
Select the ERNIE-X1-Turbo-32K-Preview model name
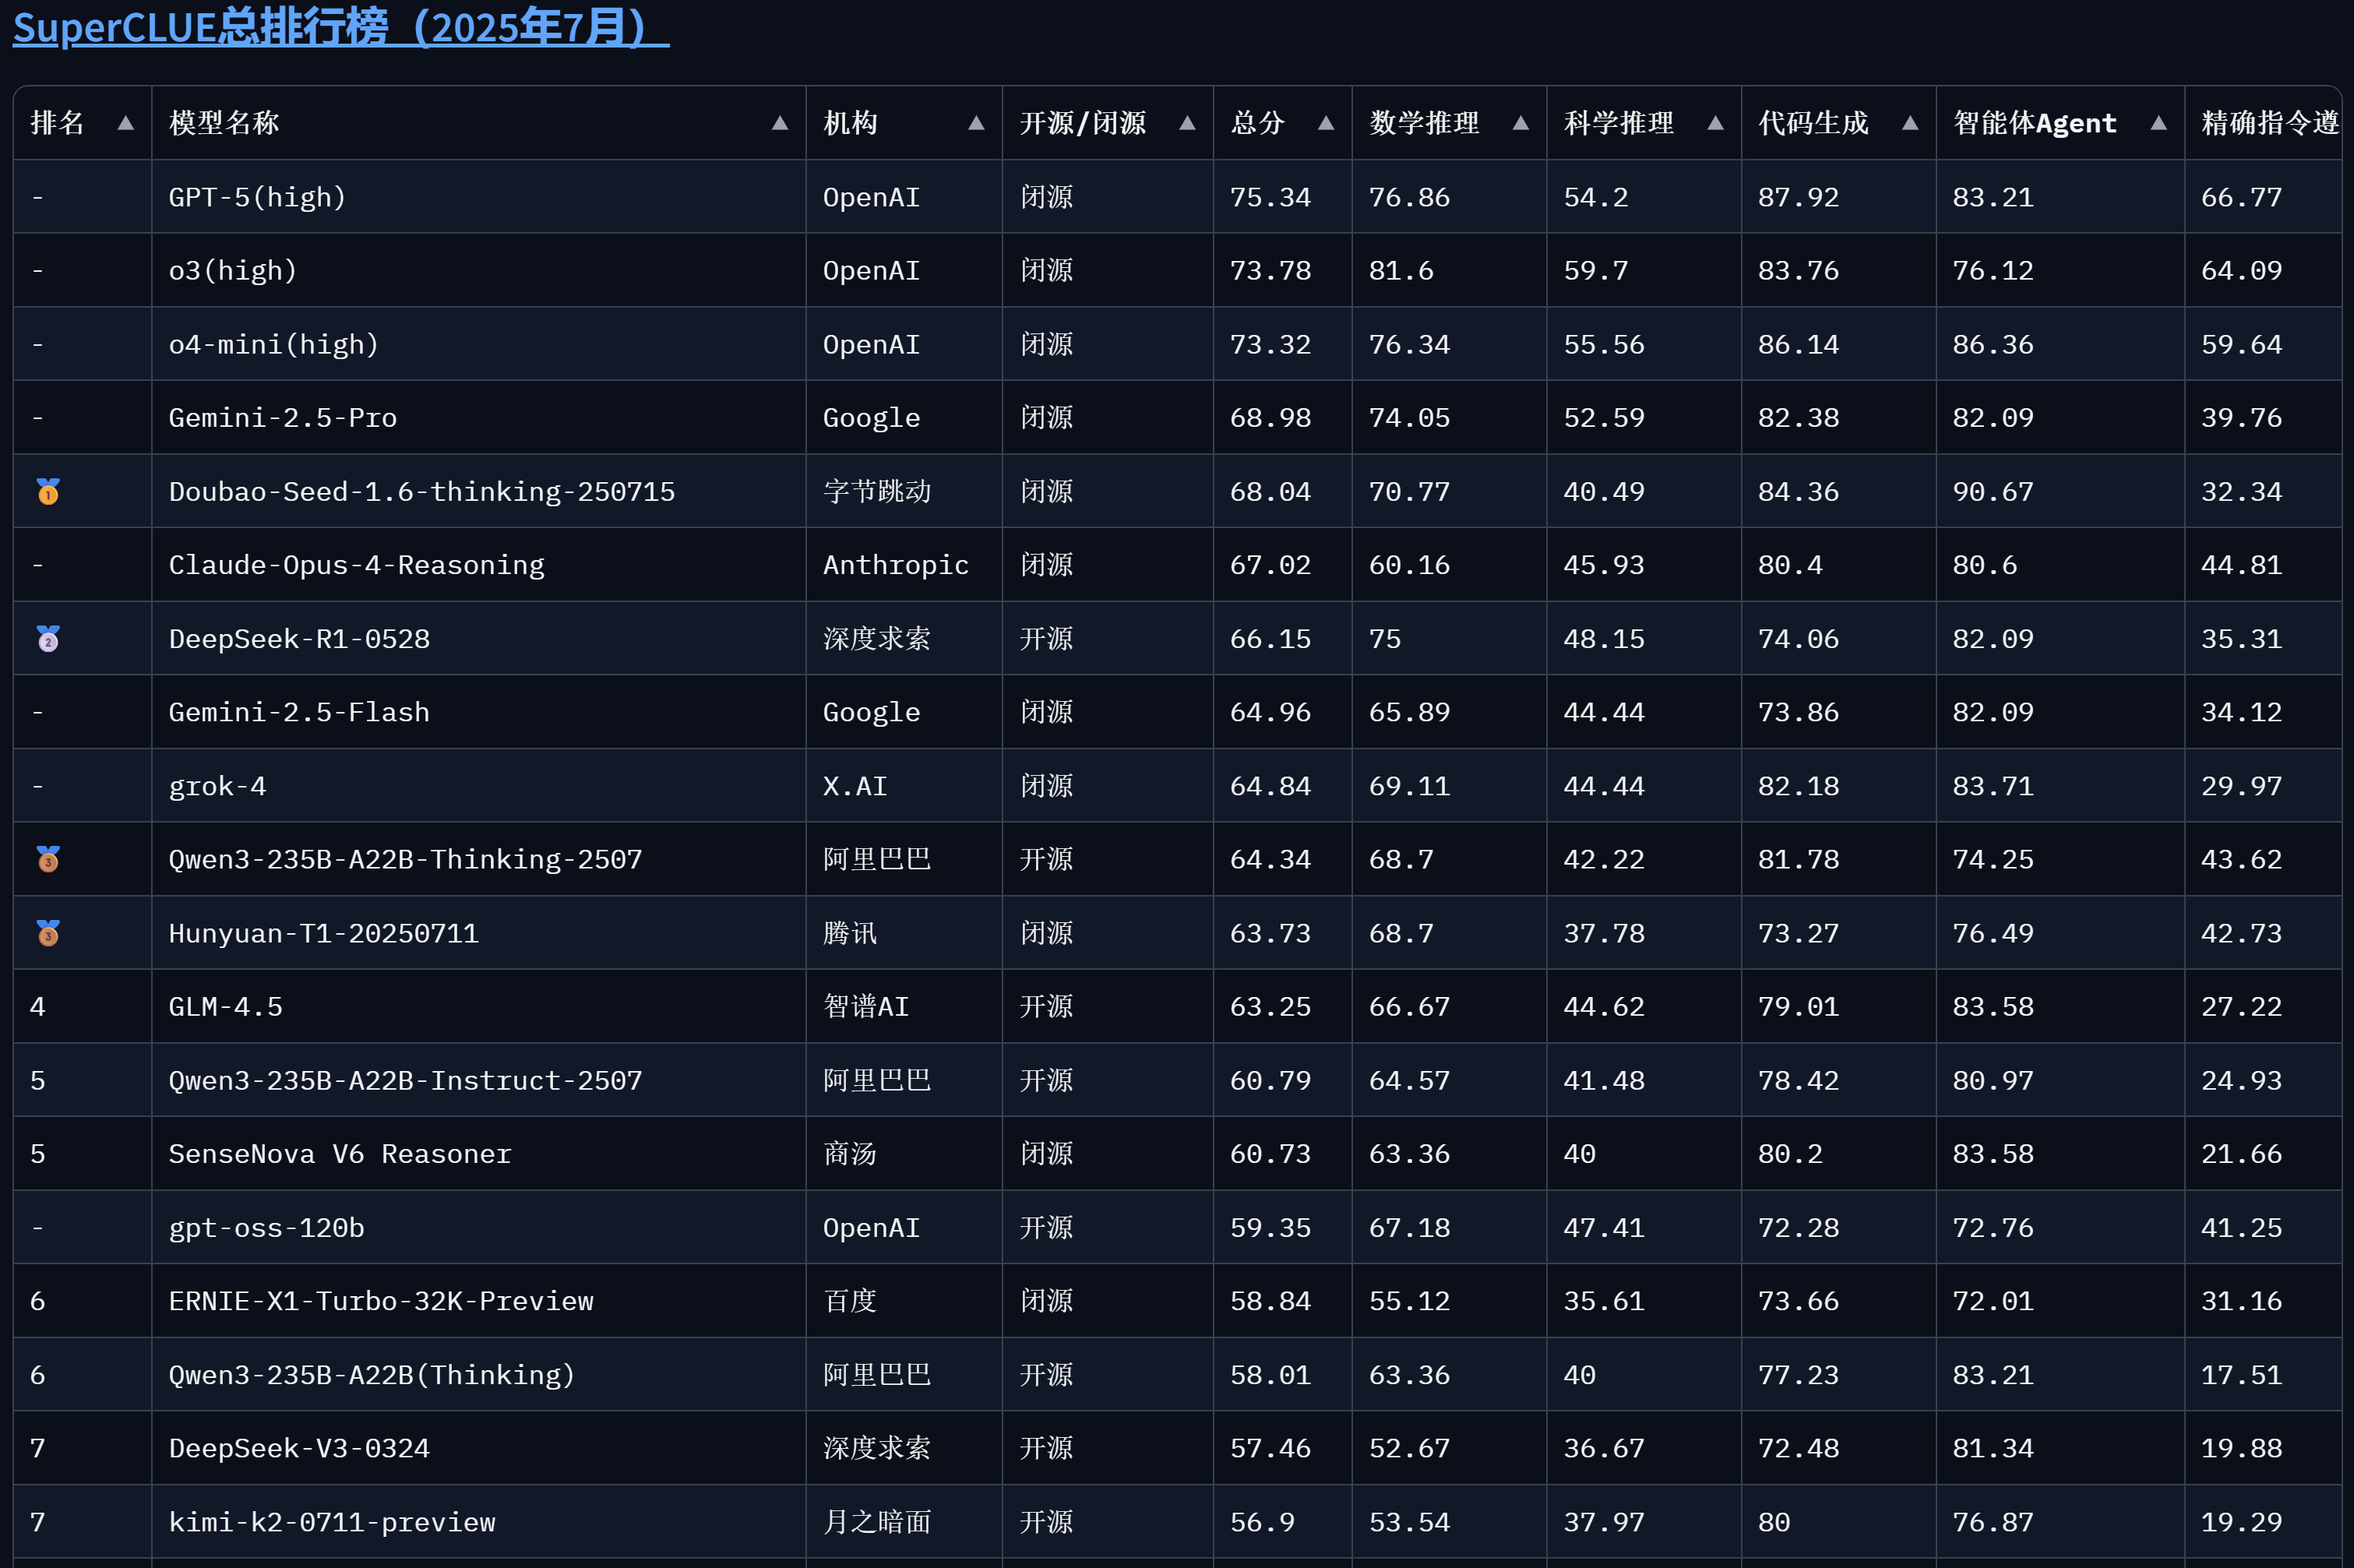[381, 1301]
